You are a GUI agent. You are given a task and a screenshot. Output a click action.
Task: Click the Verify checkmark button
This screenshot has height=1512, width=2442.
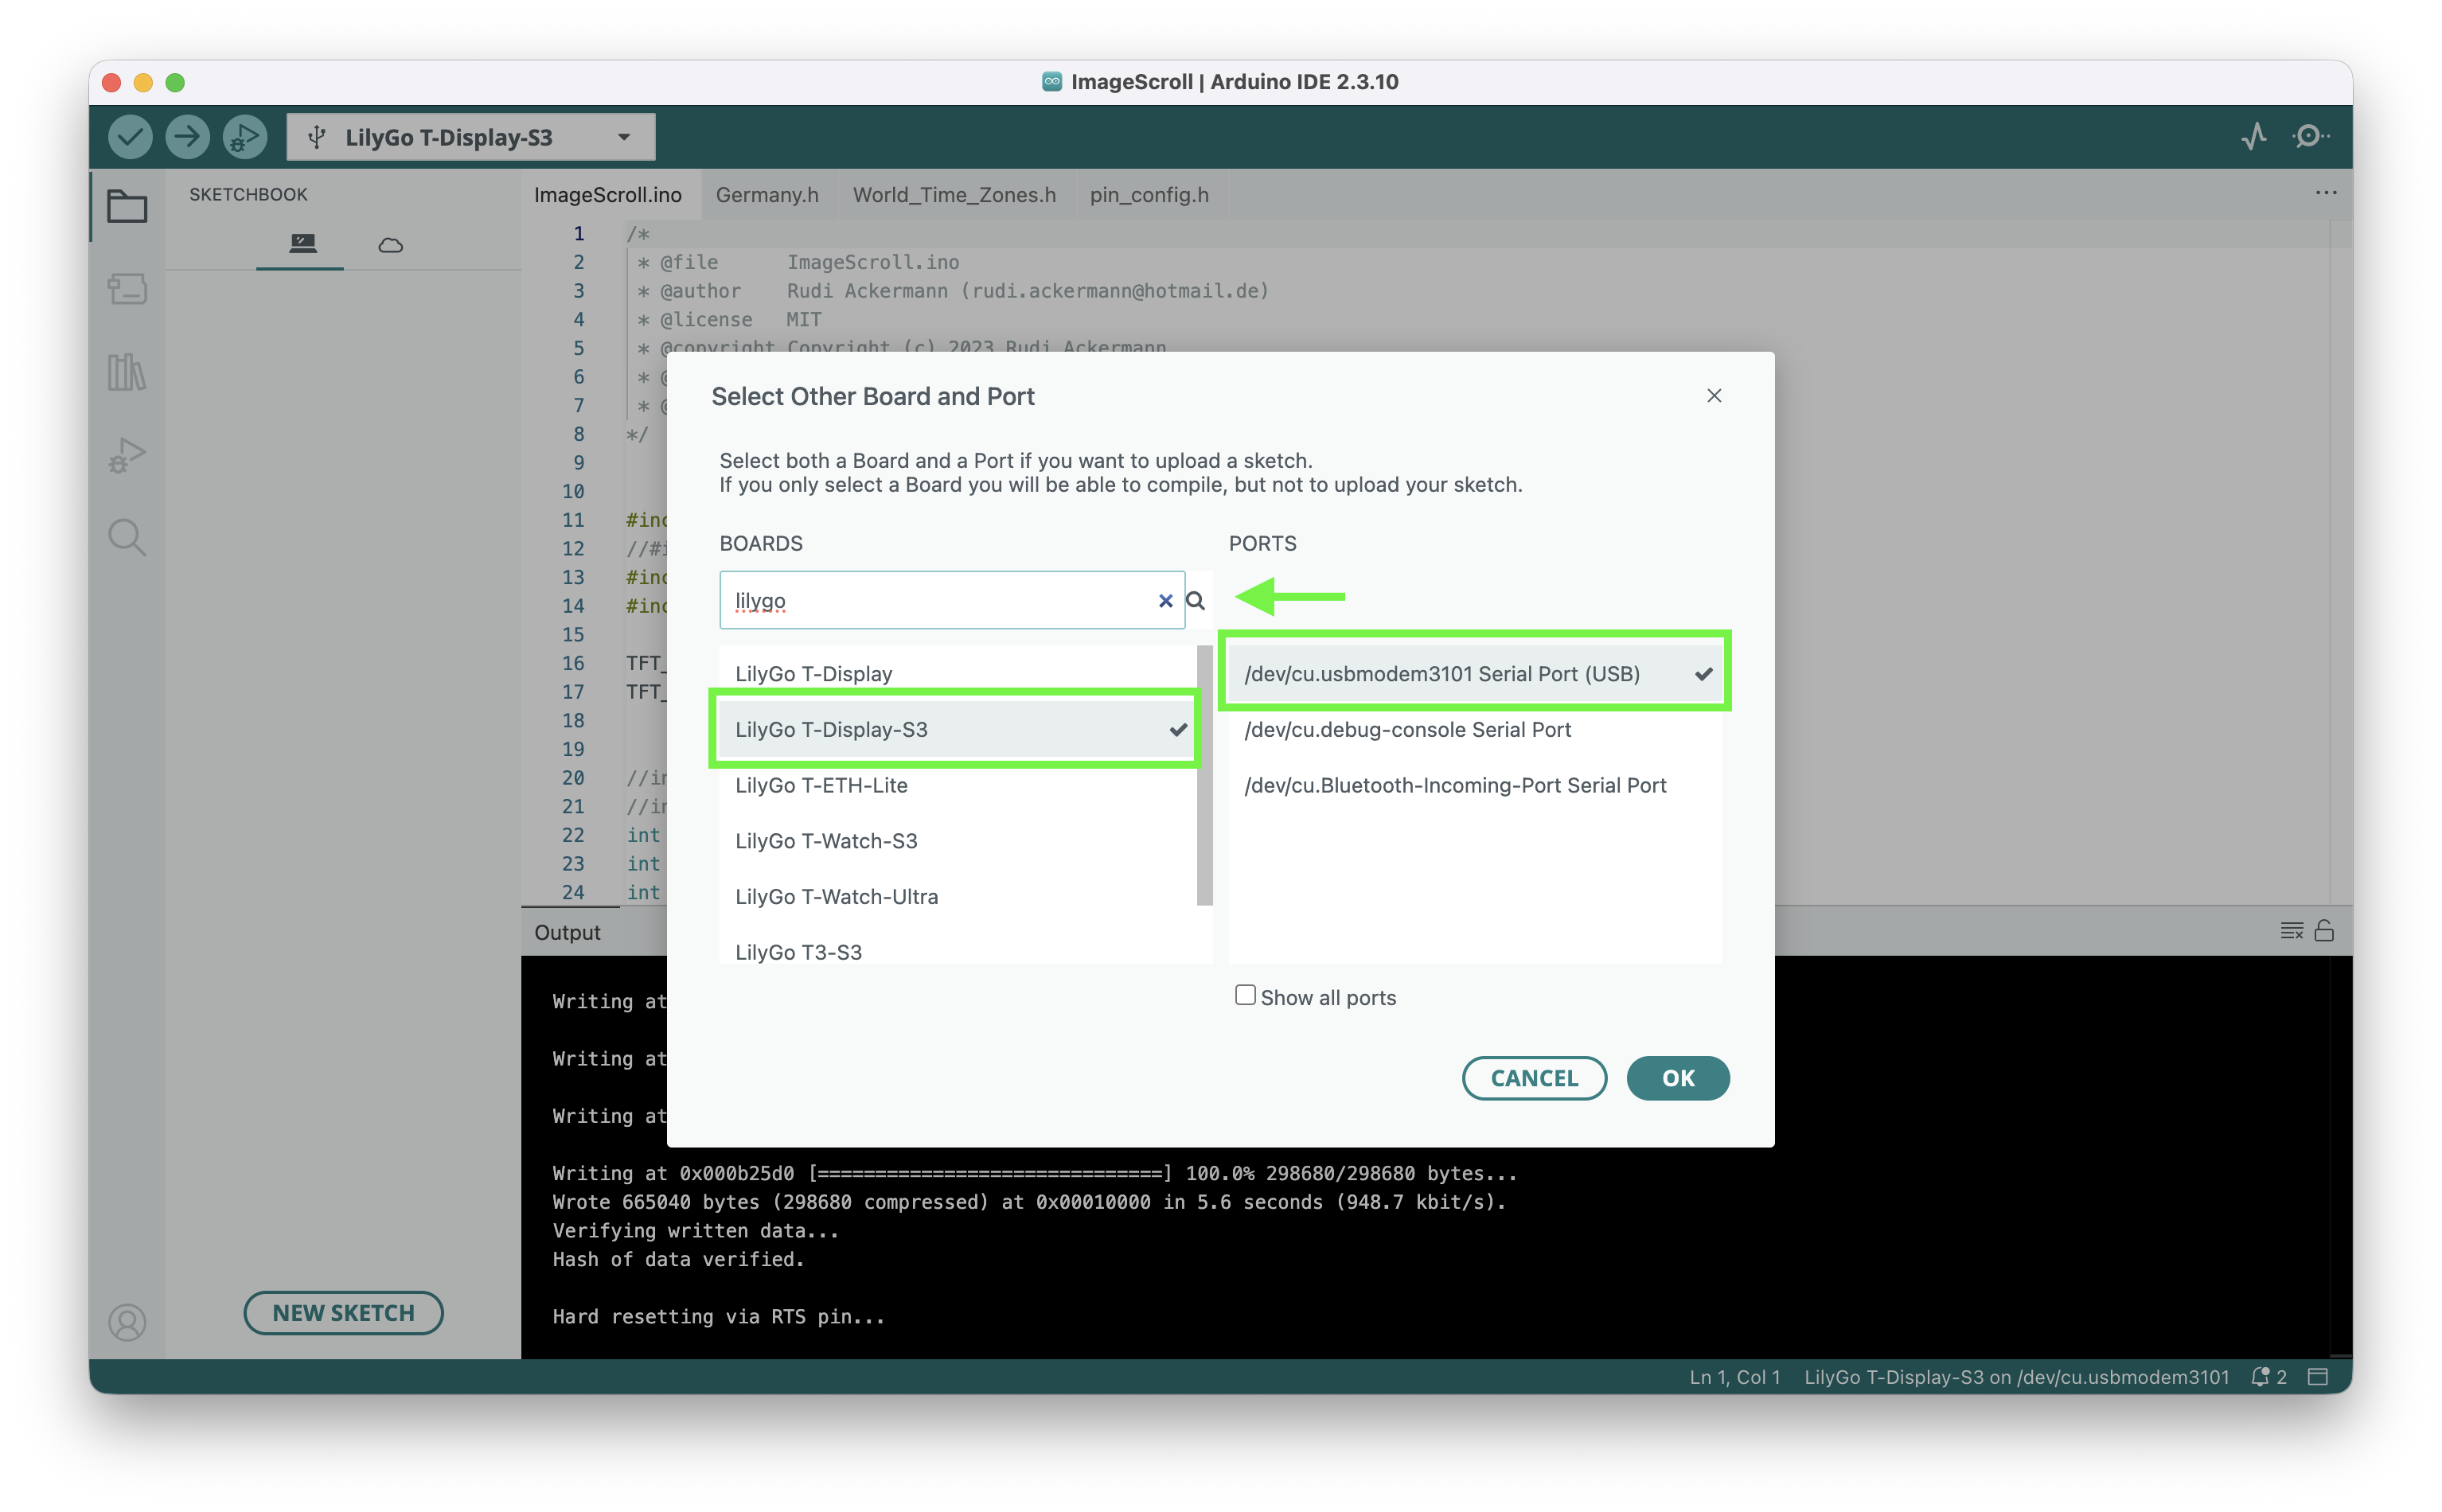[130, 137]
